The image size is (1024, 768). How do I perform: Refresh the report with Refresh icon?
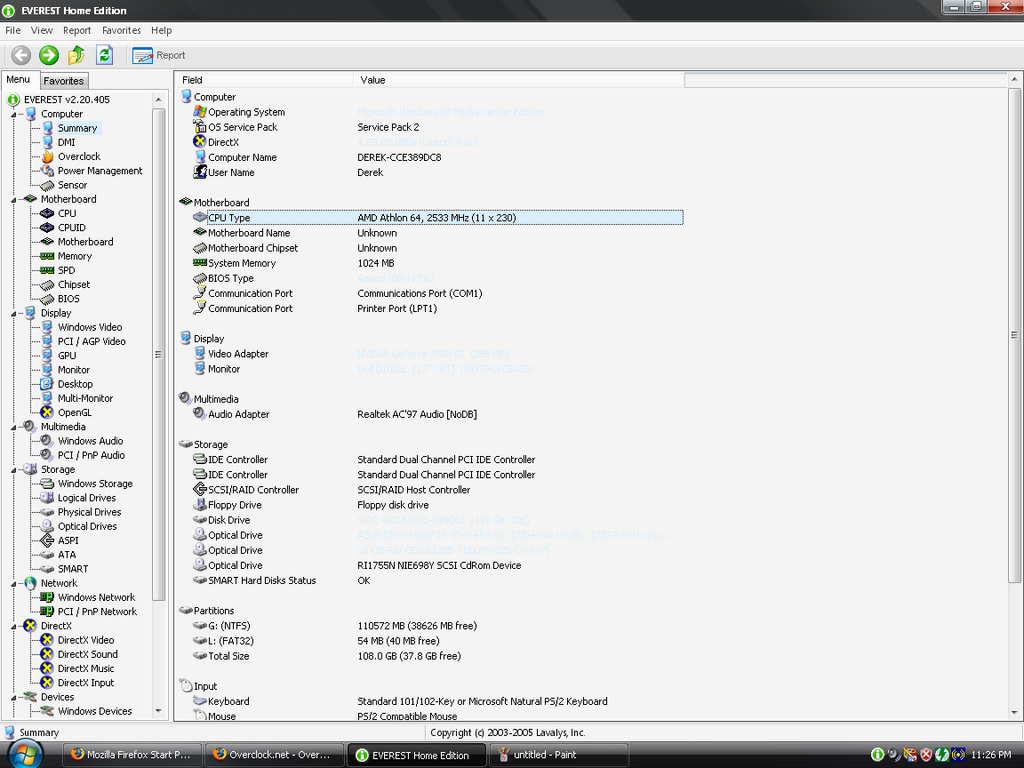(104, 56)
